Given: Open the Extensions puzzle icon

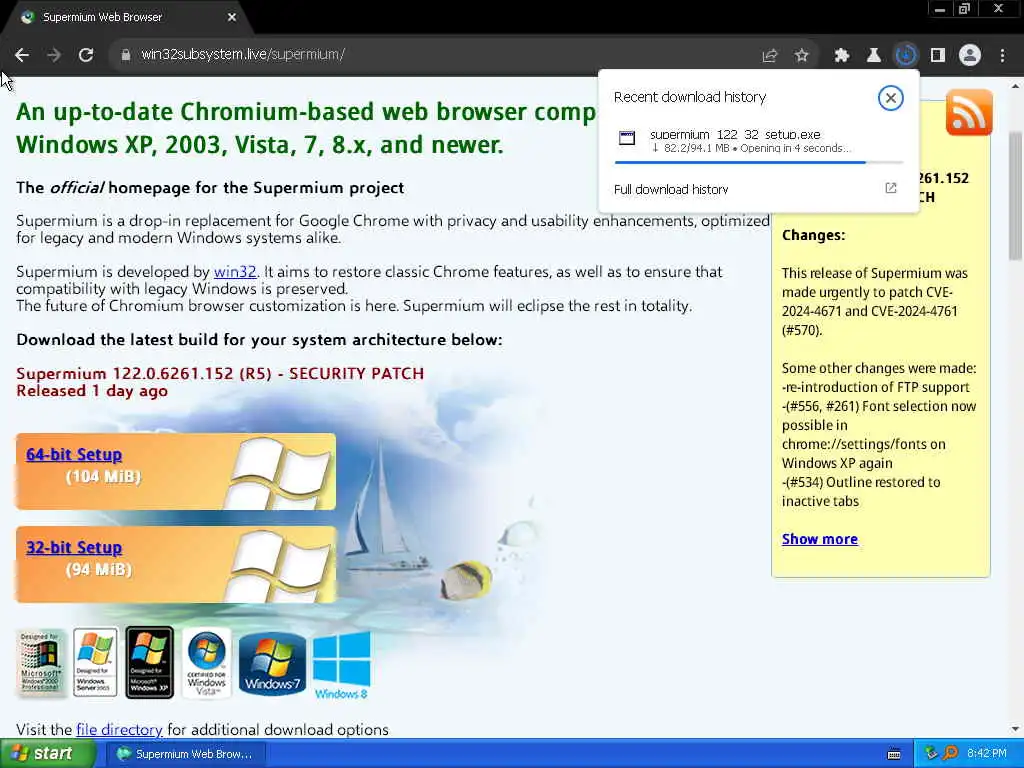Looking at the screenshot, I should pos(842,56).
